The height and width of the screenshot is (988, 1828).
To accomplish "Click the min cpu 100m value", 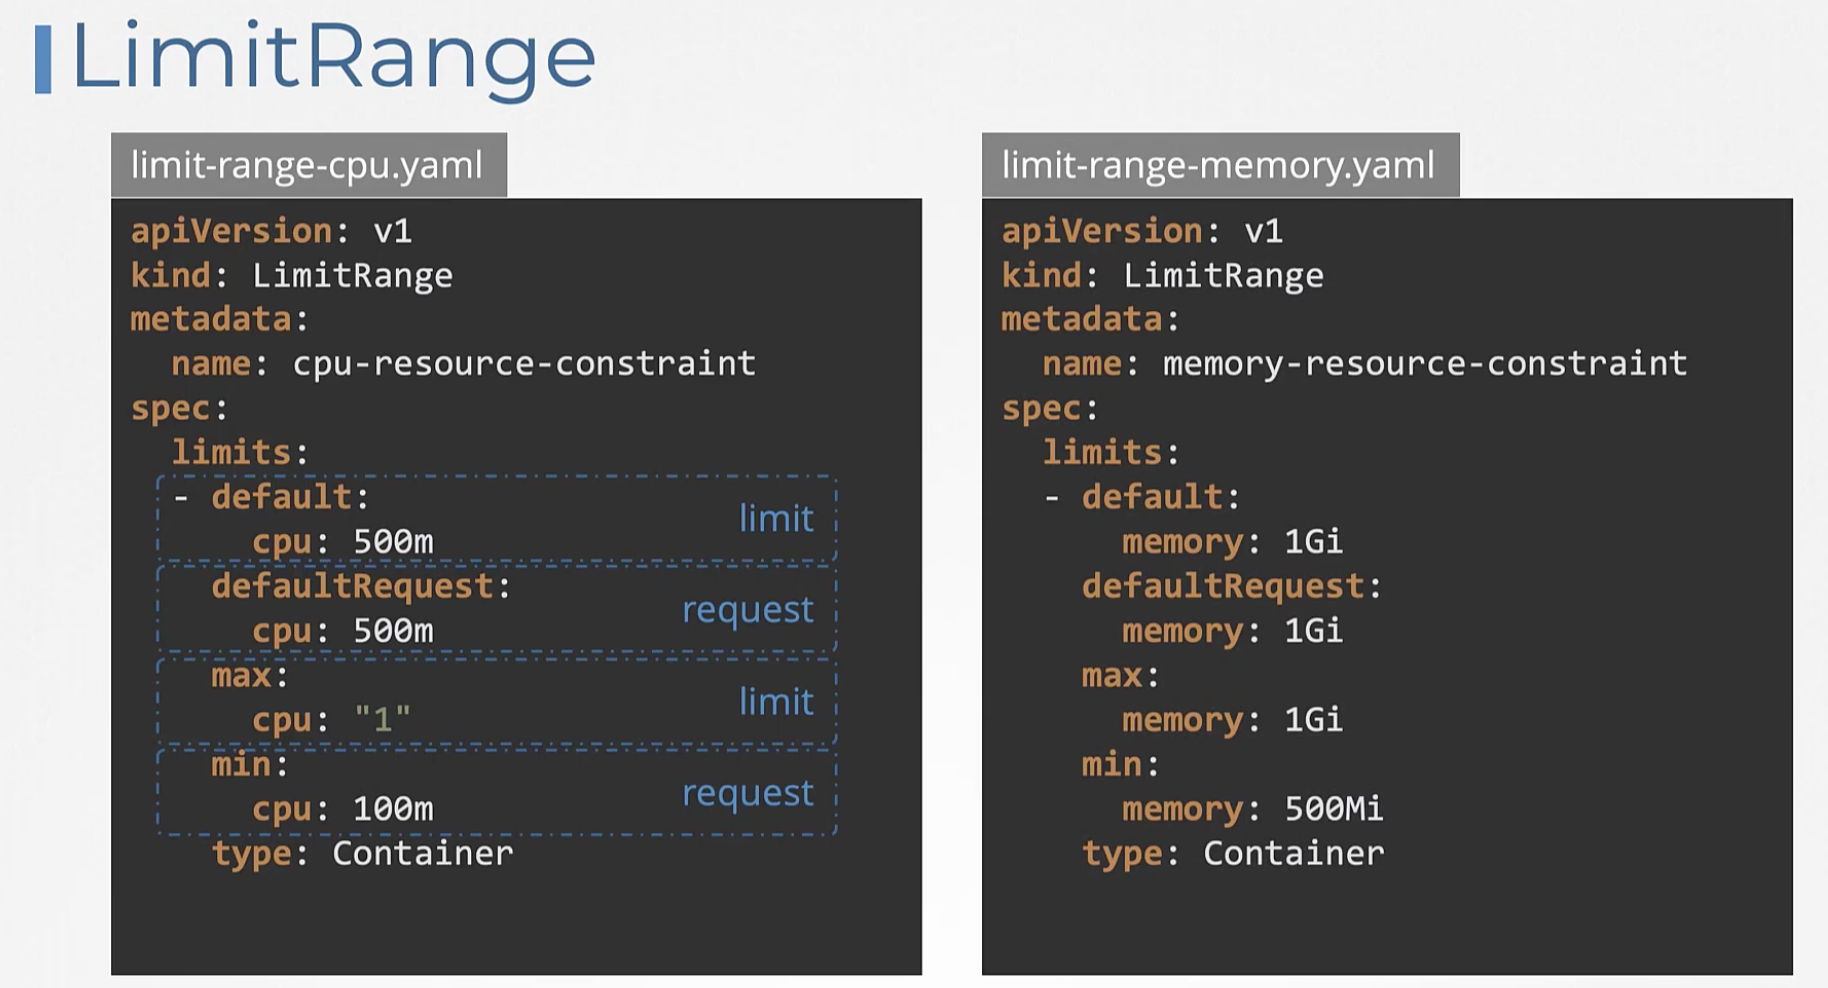I will coord(393,809).
